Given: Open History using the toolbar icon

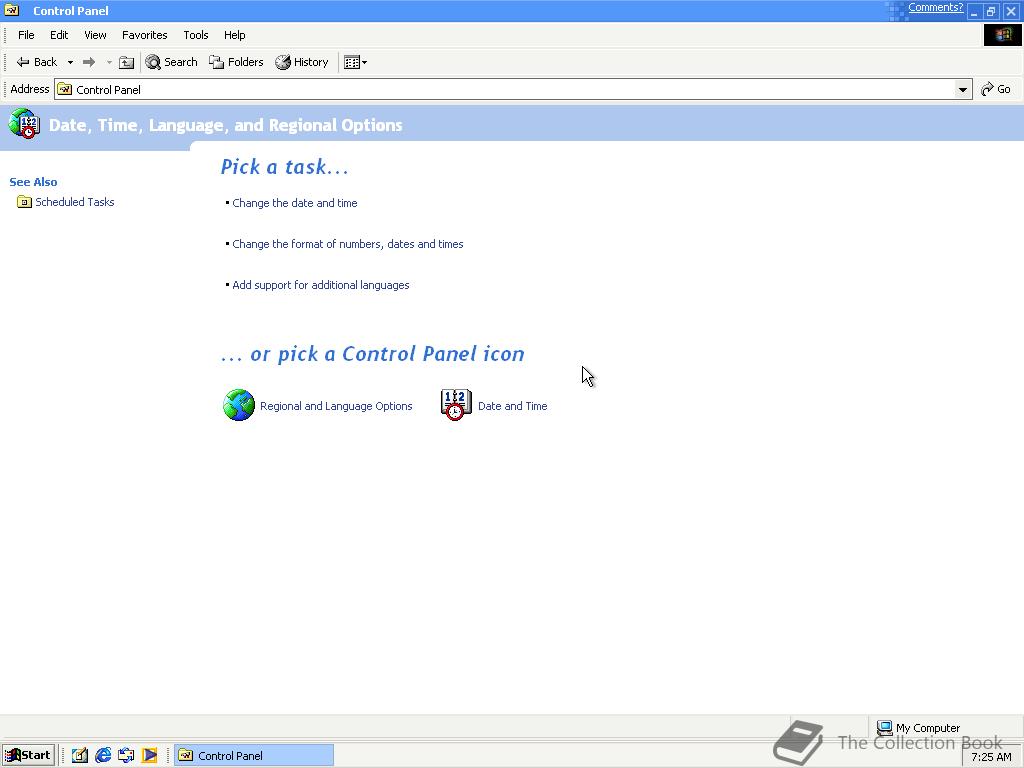Looking at the screenshot, I should tap(302, 61).
